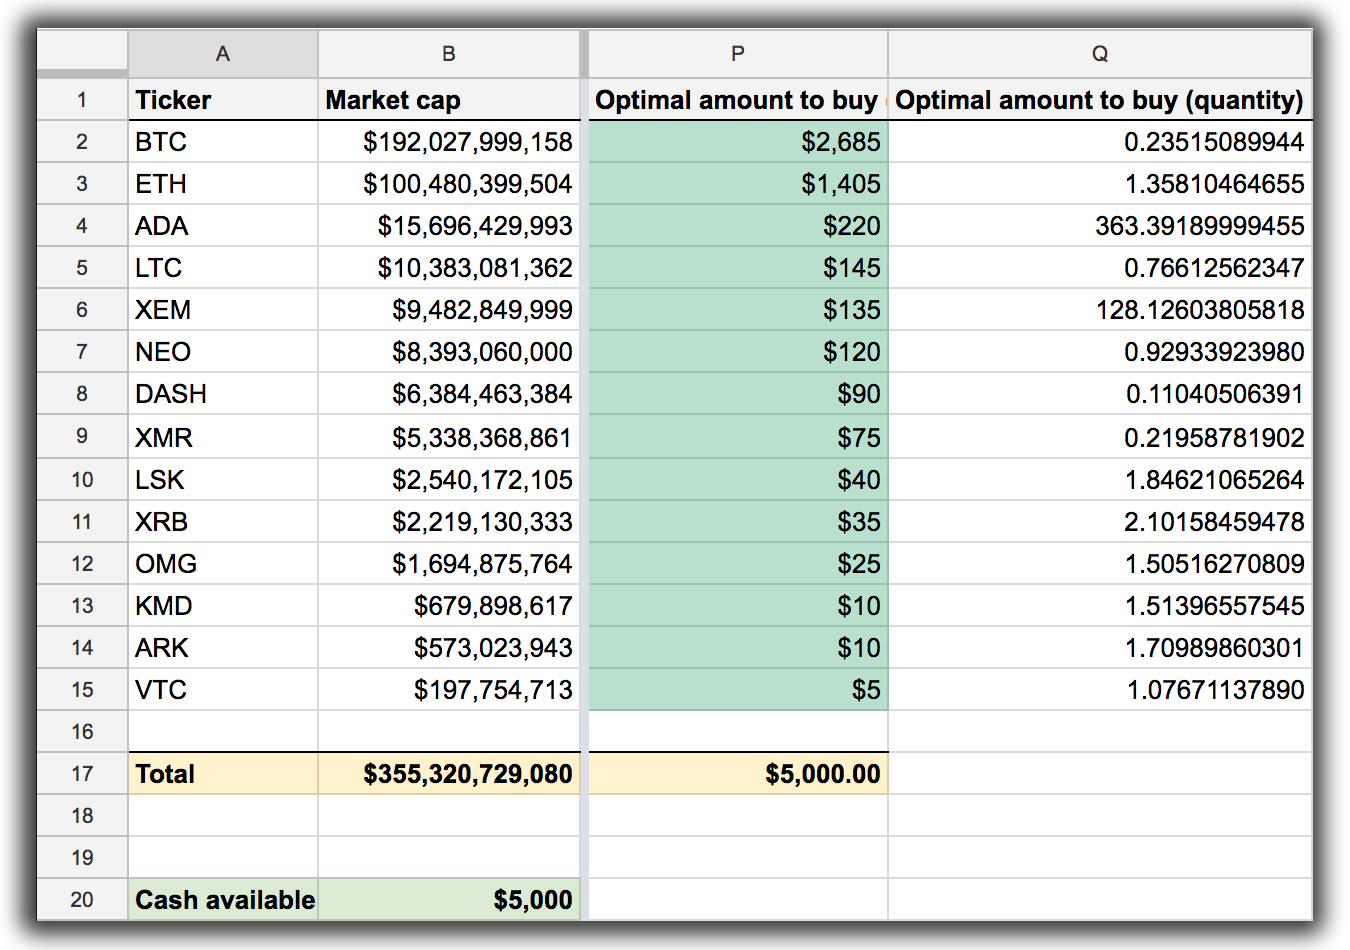Click the BTC ticker cell
1350x950 pixels.
coord(222,142)
